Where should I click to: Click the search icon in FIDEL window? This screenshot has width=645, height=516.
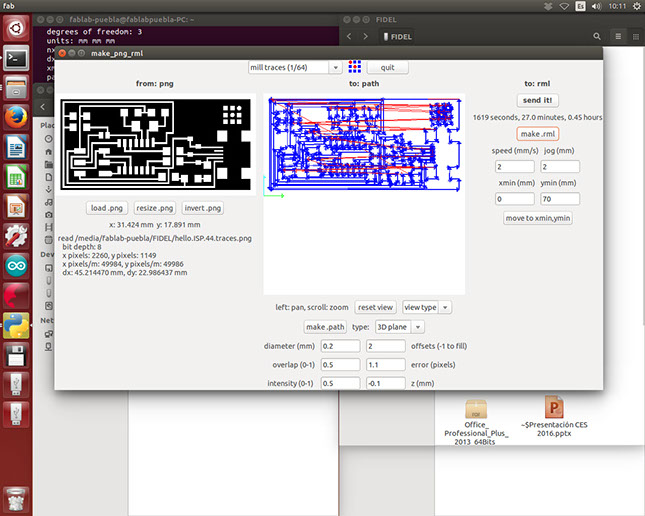tap(597, 37)
